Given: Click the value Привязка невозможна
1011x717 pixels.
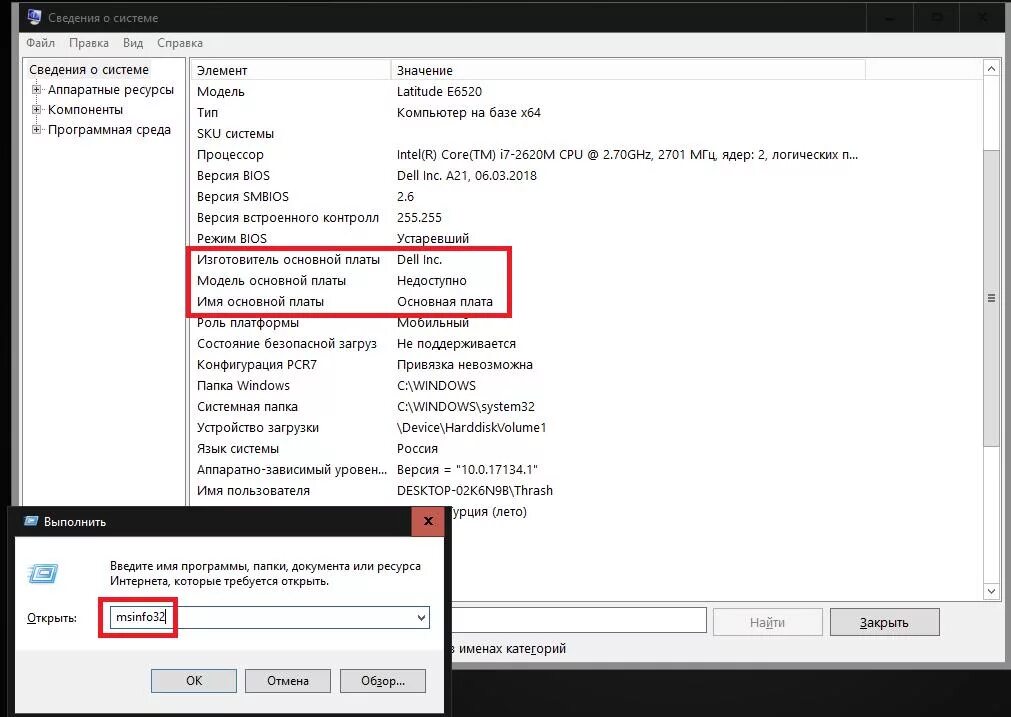Looking at the screenshot, I should (465, 364).
